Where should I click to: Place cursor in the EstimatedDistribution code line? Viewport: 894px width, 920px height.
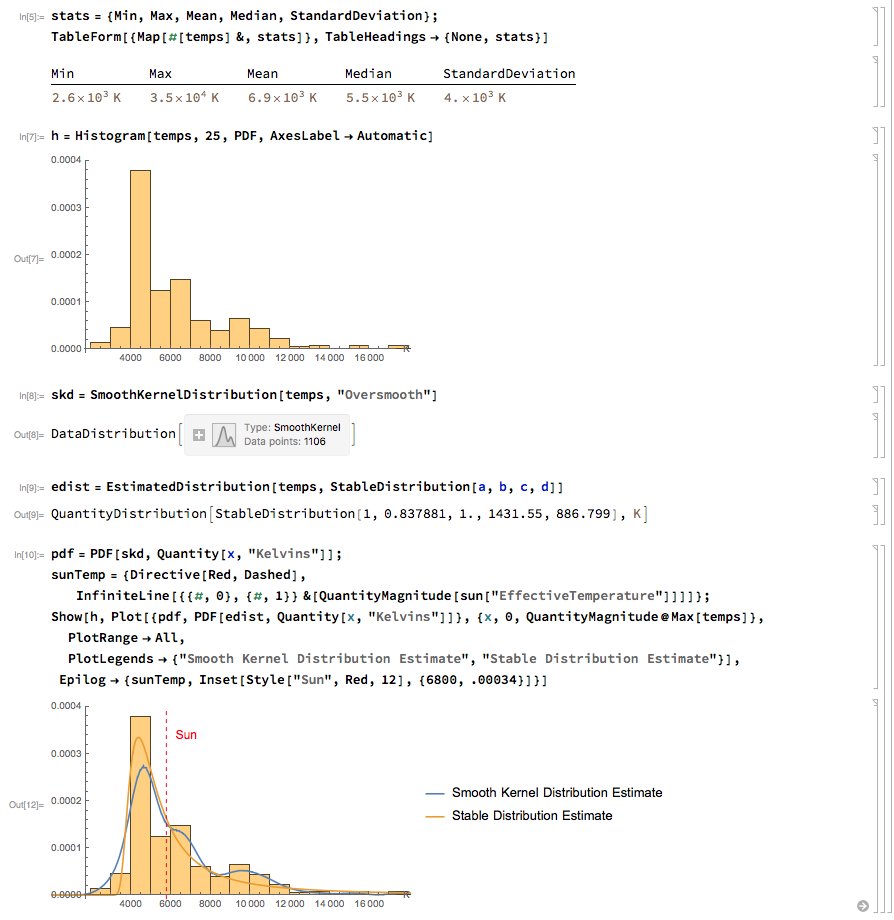[307, 487]
